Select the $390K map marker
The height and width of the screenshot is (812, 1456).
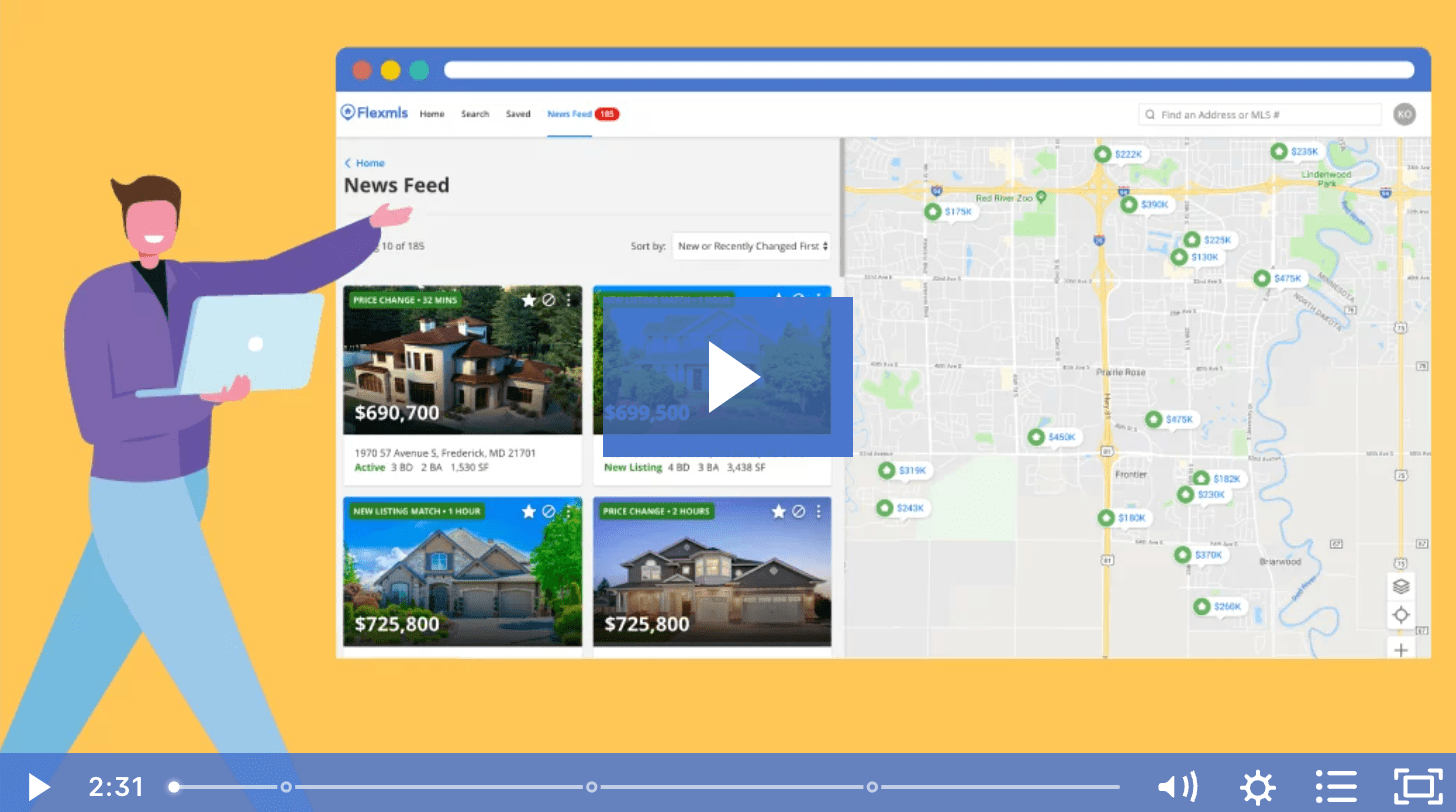[x=1146, y=204]
